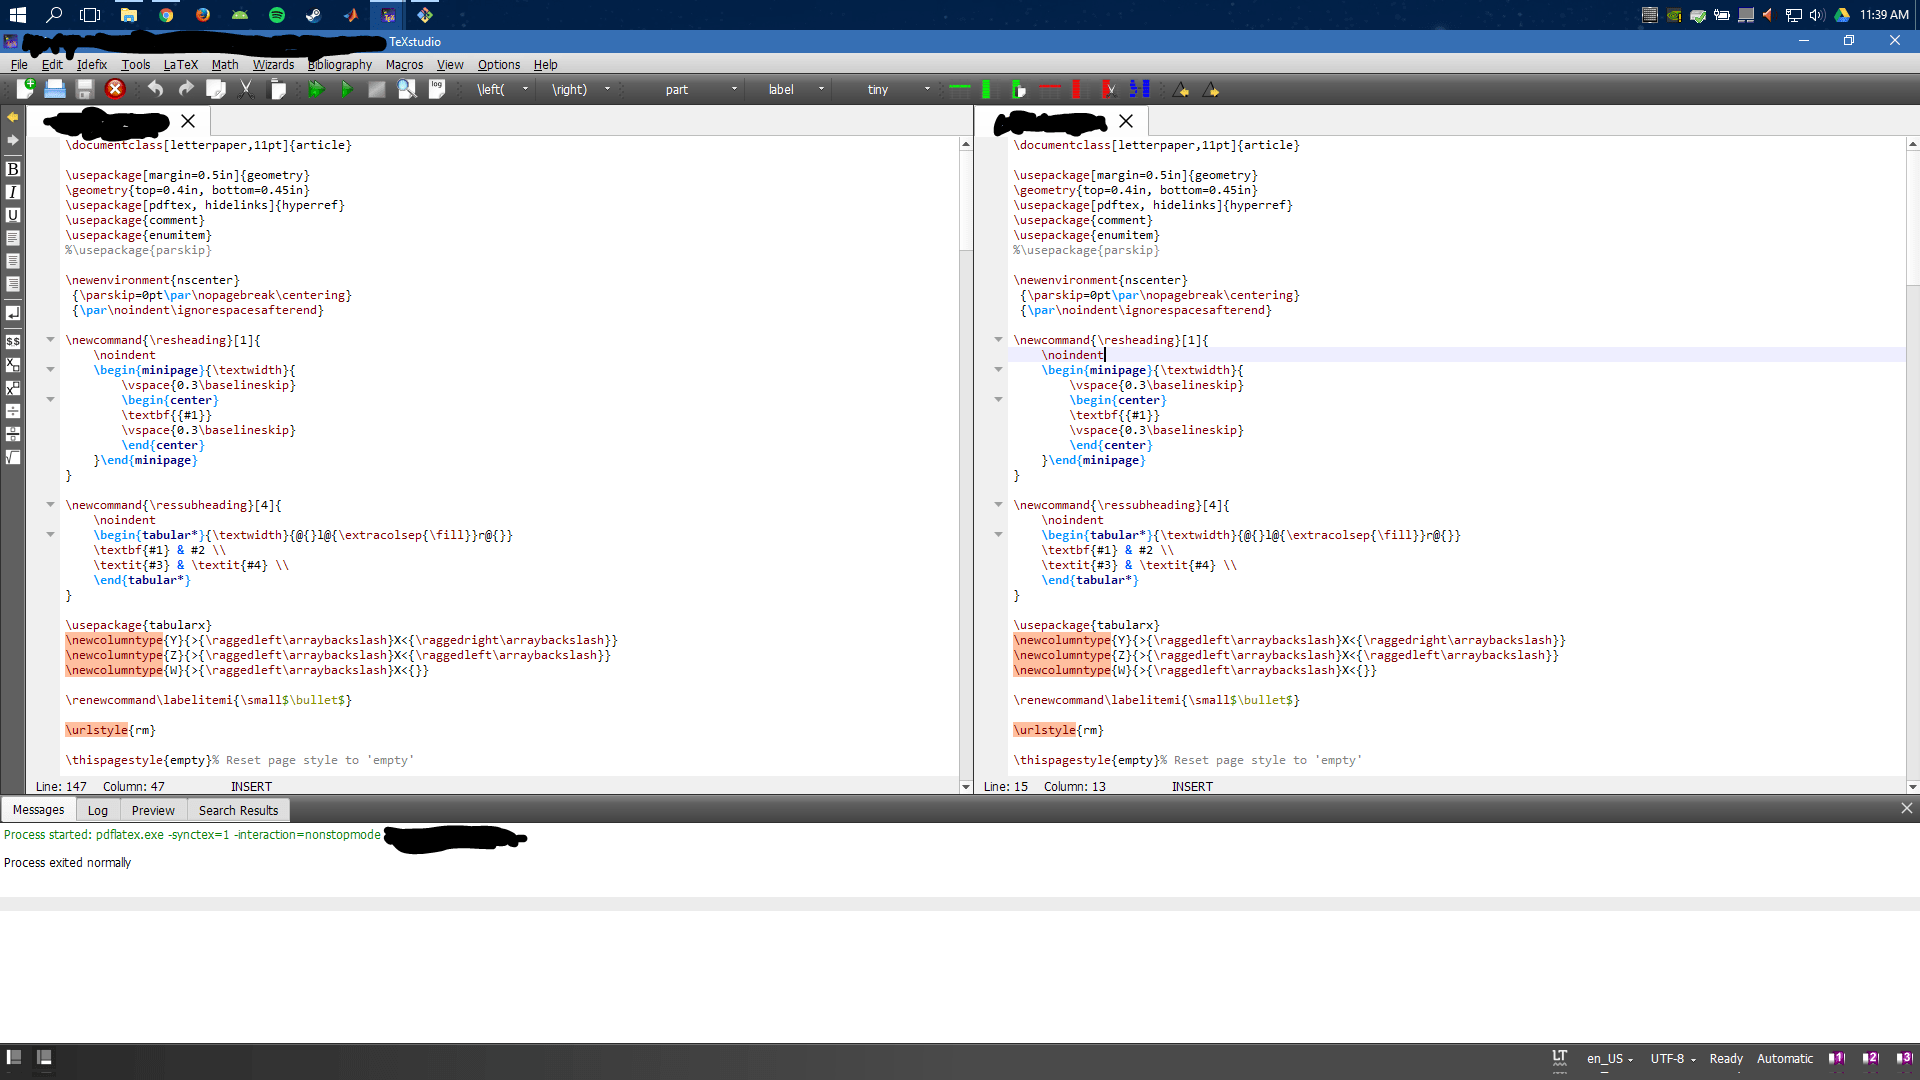Open the Wizards menu

(273, 65)
